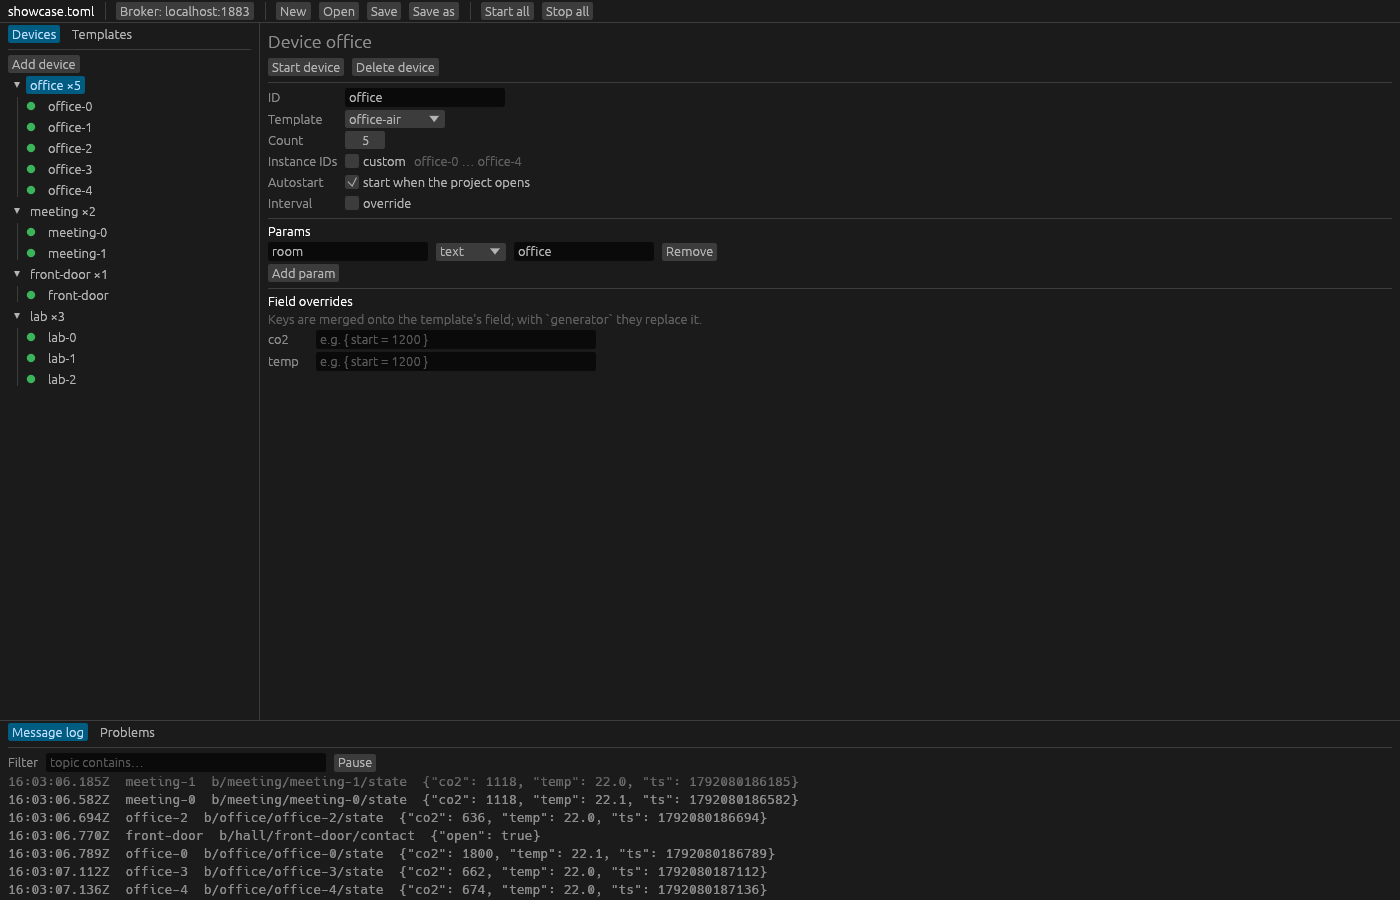This screenshot has height=900, width=1400.
Task: Click the Count value 5 field
Action: [365, 140]
